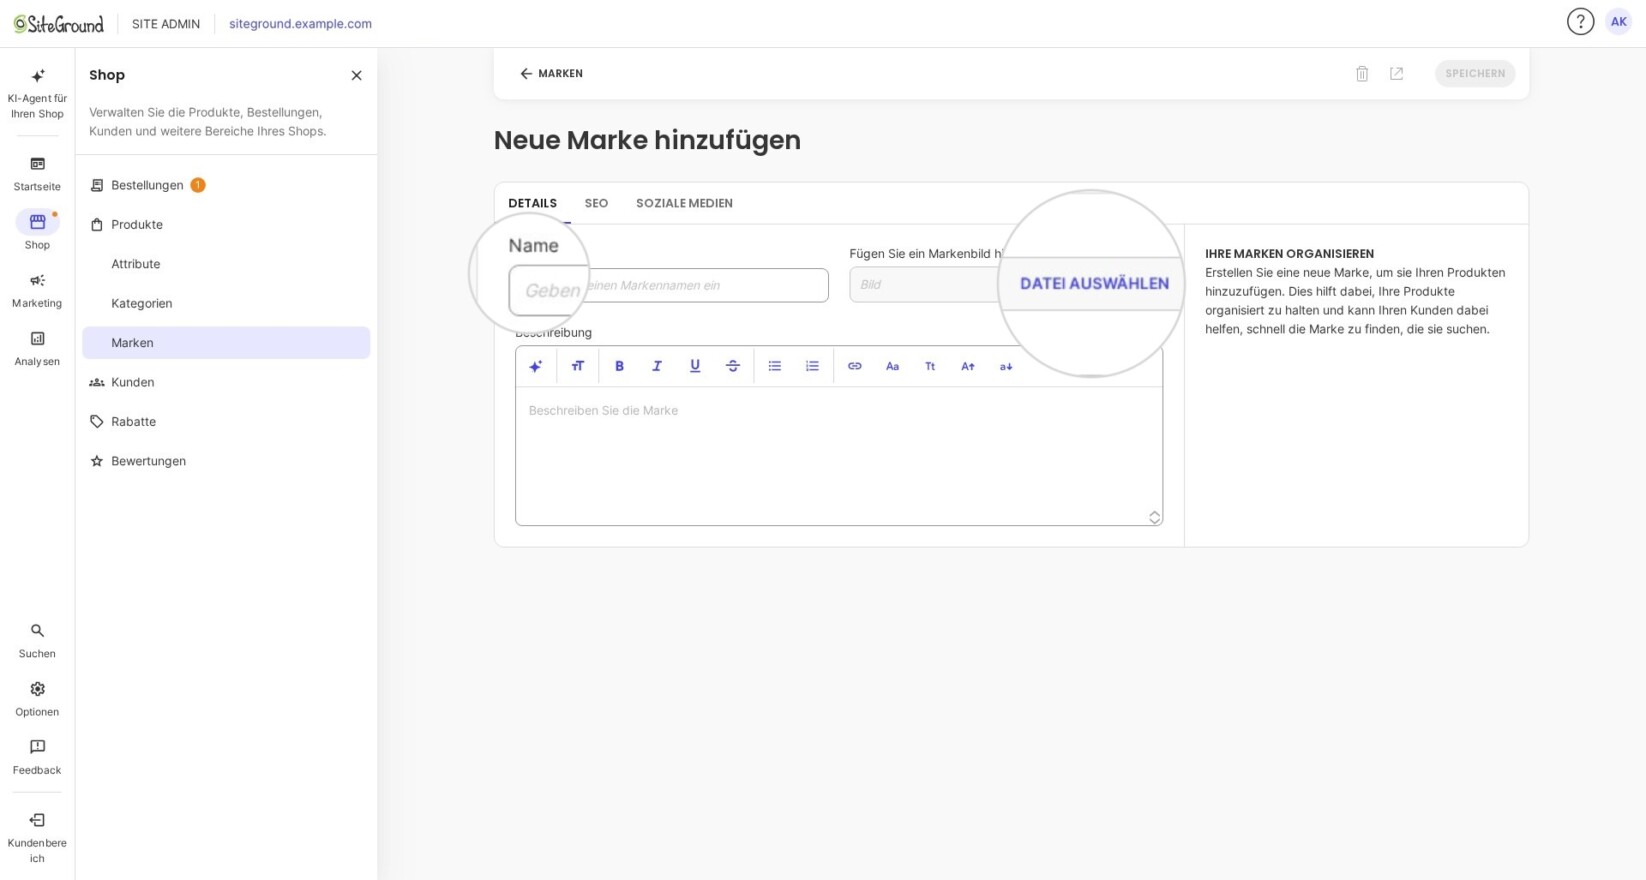Click into the Beschreiben Sie die Marke editor

839,455
